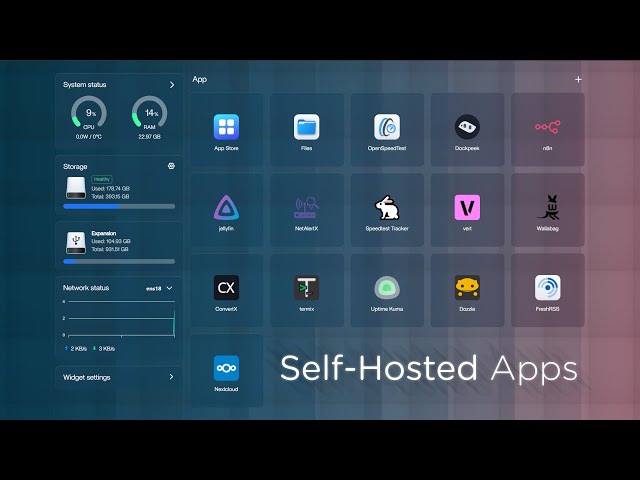Open the App Store app
The image size is (640, 480).
(x=226, y=129)
